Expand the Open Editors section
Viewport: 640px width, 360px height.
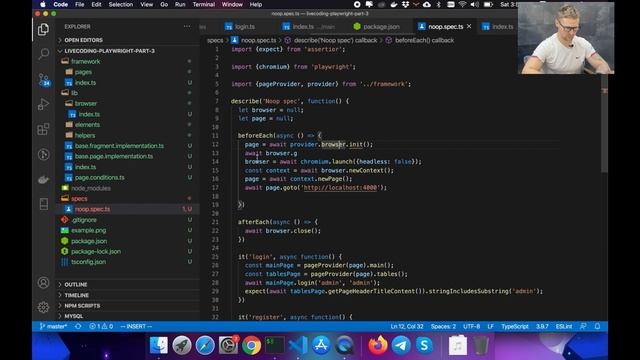[x=83, y=40]
